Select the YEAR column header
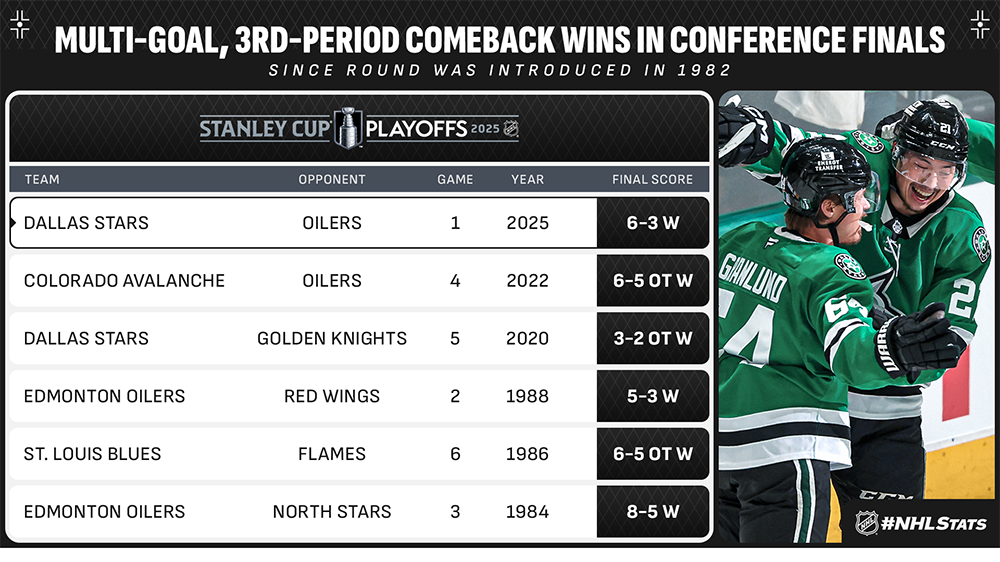This screenshot has width=1000, height=562. tap(527, 179)
